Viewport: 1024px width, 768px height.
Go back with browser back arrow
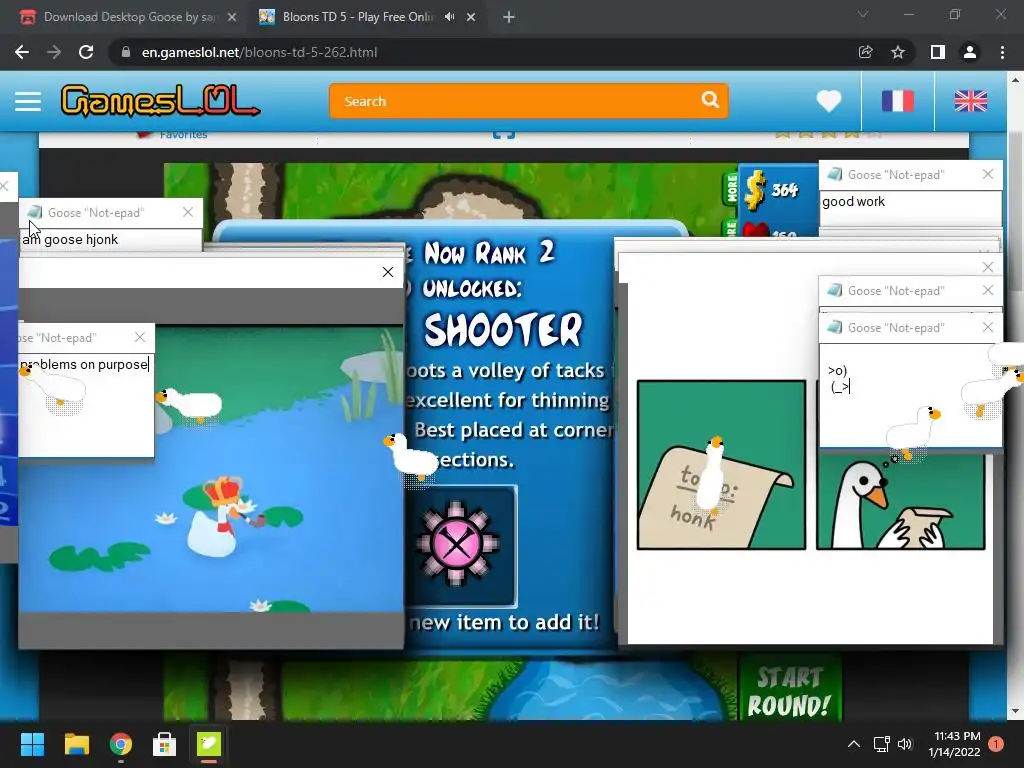pyautogui.click(x=22, y=52)
